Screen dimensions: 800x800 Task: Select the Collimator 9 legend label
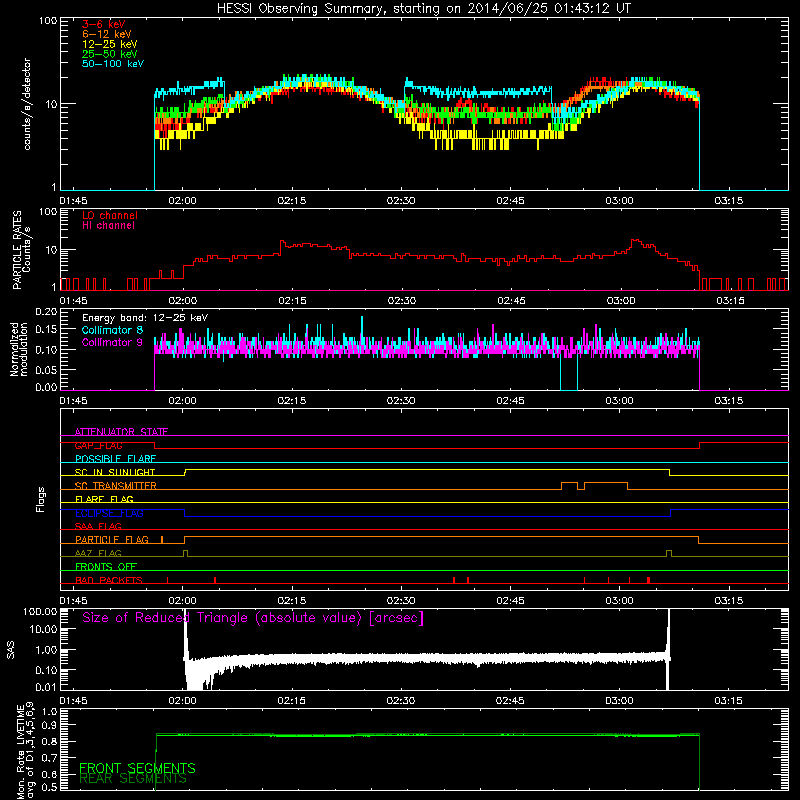(112, 342)
